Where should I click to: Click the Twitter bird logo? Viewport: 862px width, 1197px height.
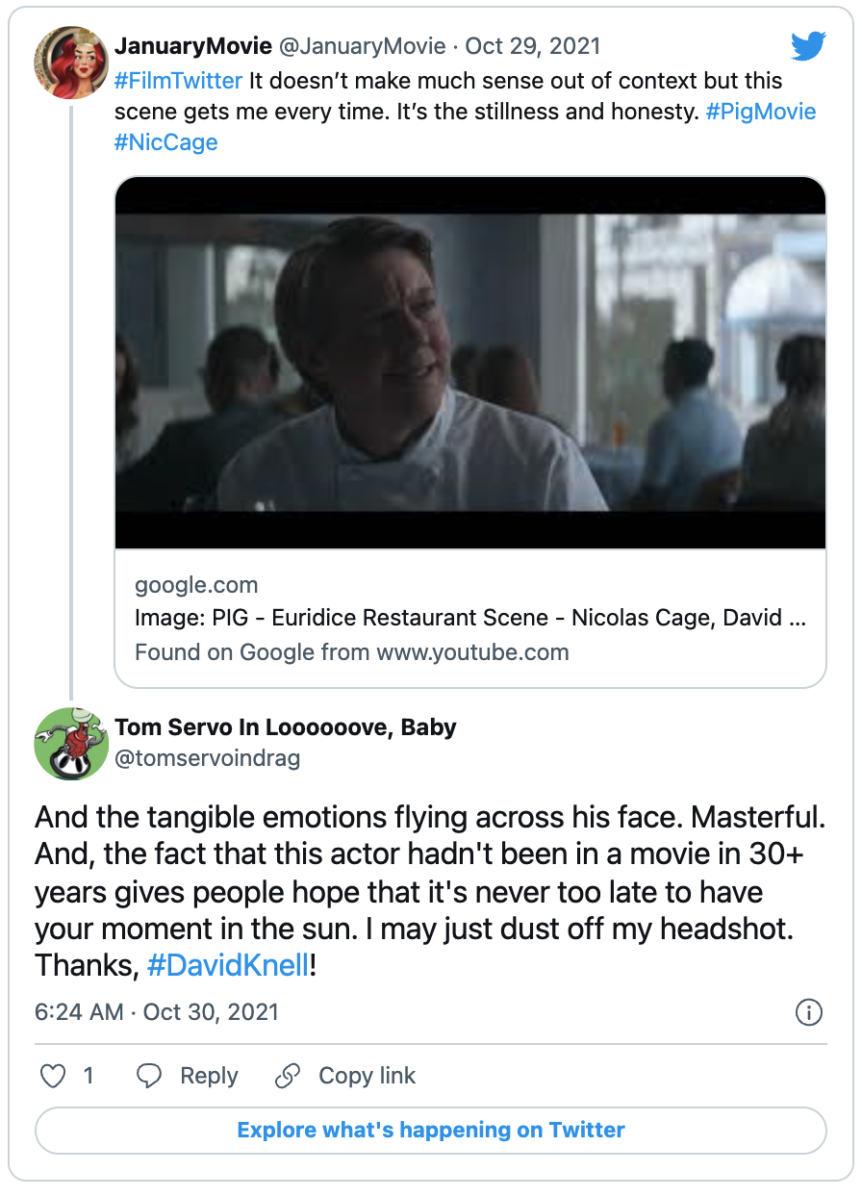(x=809, y=46)
